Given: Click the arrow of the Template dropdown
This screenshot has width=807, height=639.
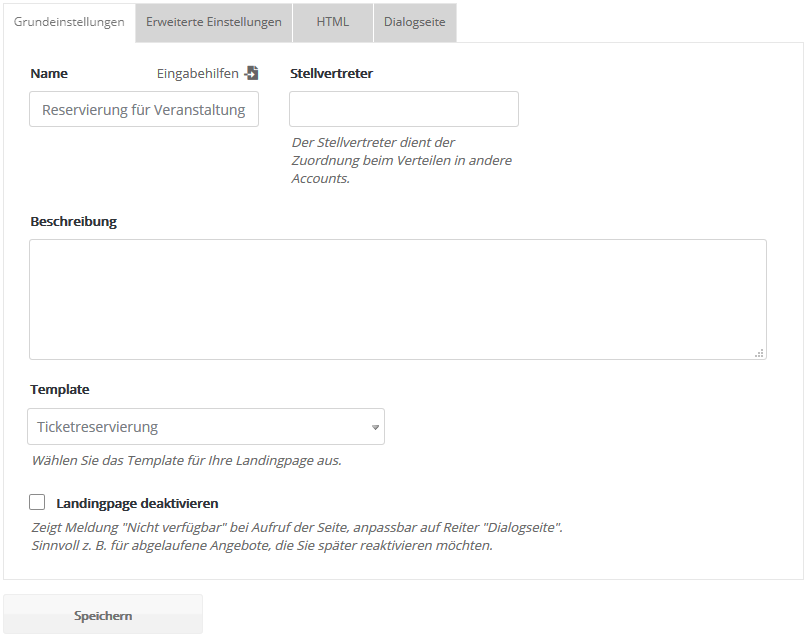Looking at the screenshot, I should coord(375,427).
